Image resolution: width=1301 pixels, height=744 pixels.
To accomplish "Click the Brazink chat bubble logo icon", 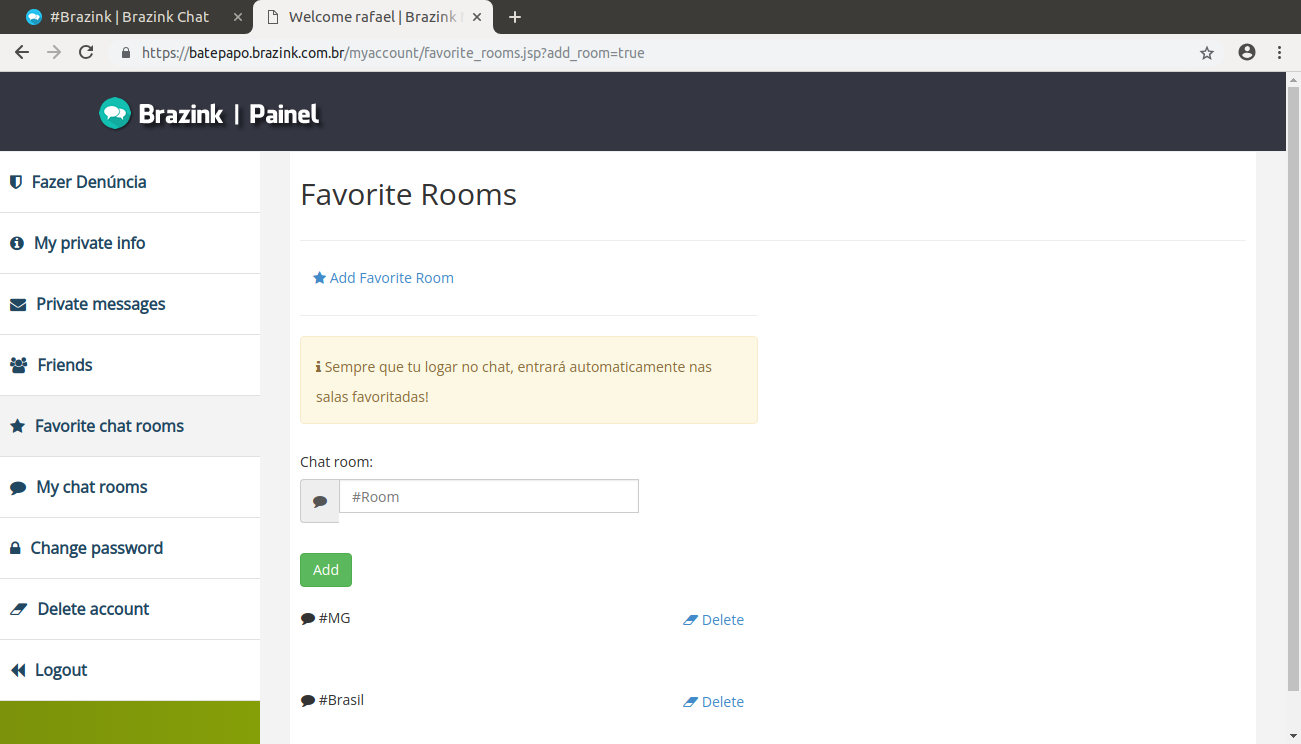I will 115,113.
